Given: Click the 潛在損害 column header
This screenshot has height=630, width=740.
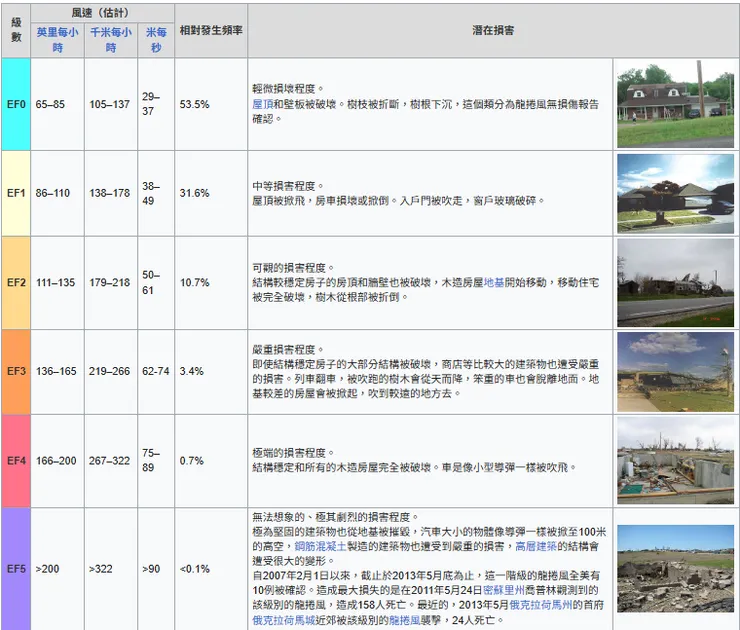Looking at the screenshot, I should pos(493,30).
